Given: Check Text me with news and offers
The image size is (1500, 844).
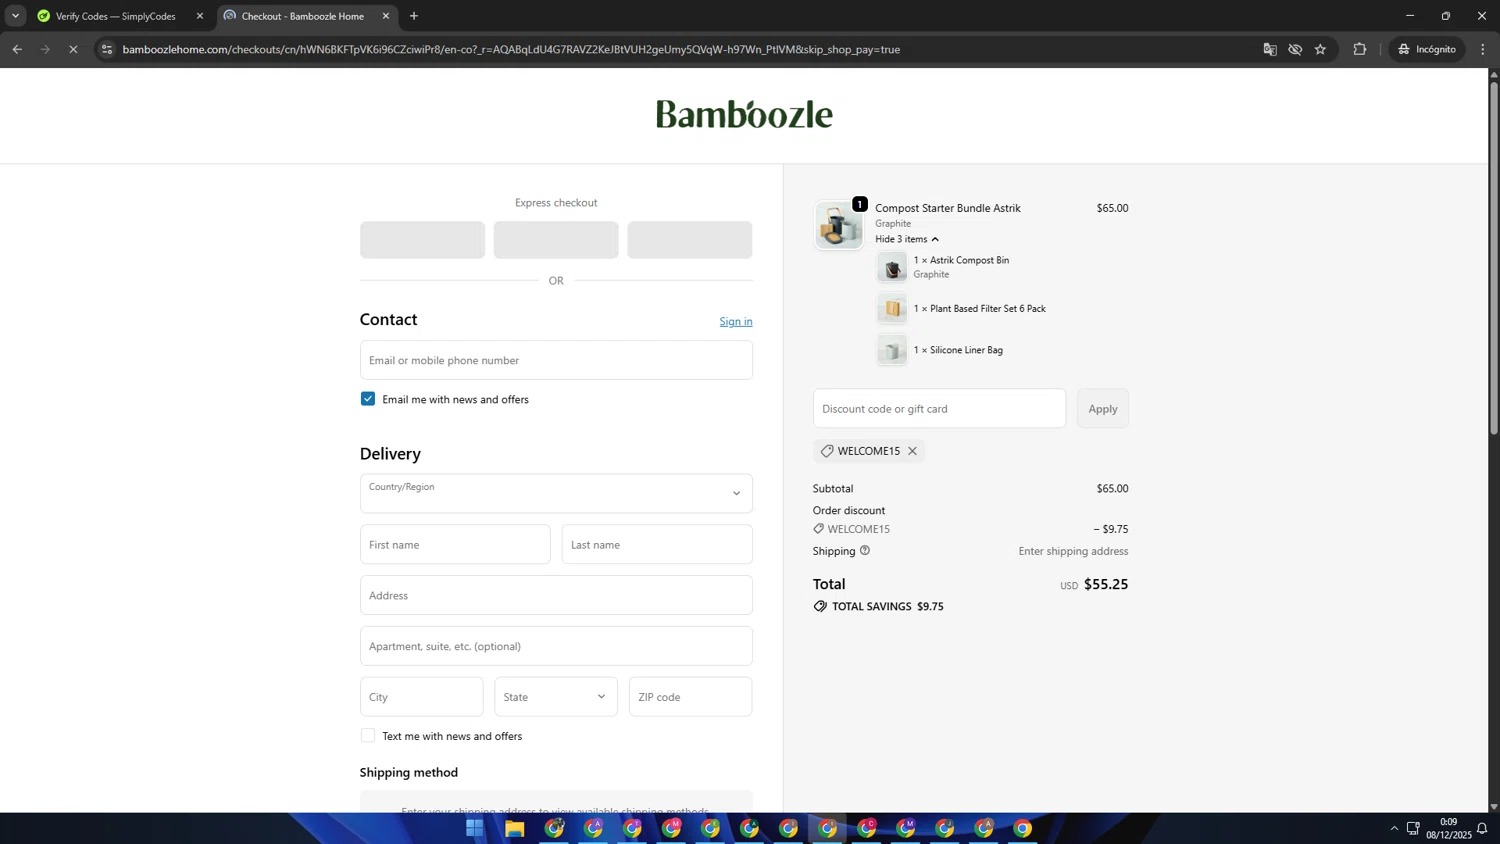Looking at the screenshot, I should coord(368,736).
